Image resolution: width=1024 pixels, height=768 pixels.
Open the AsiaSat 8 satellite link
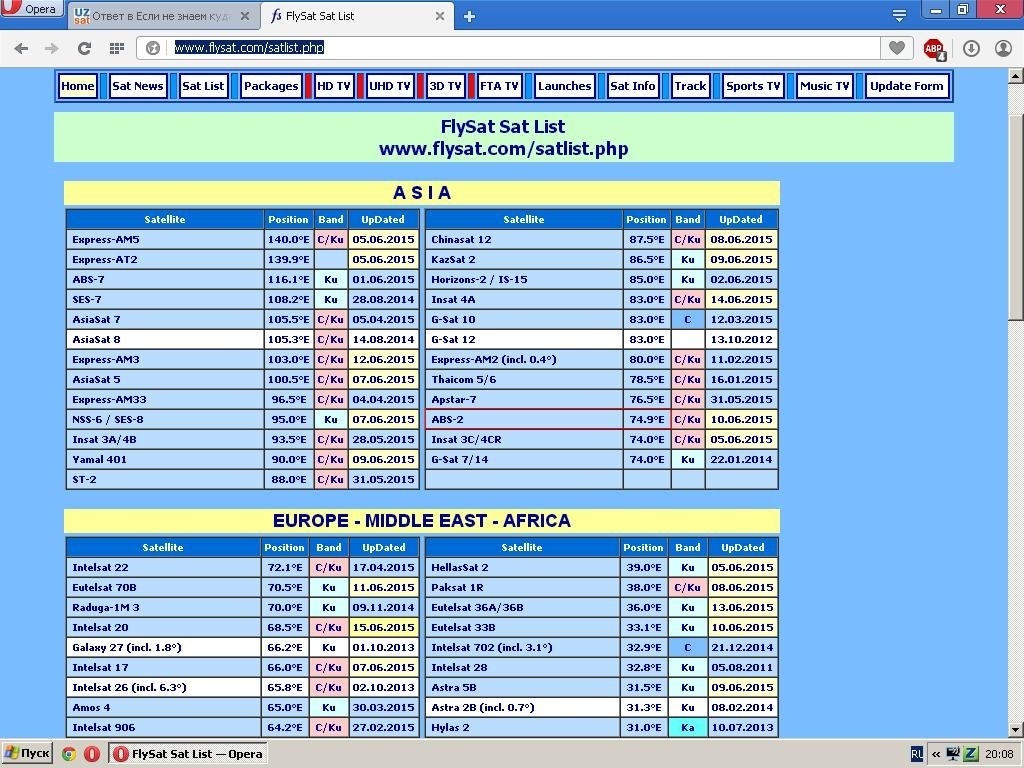tap(96, 340)
